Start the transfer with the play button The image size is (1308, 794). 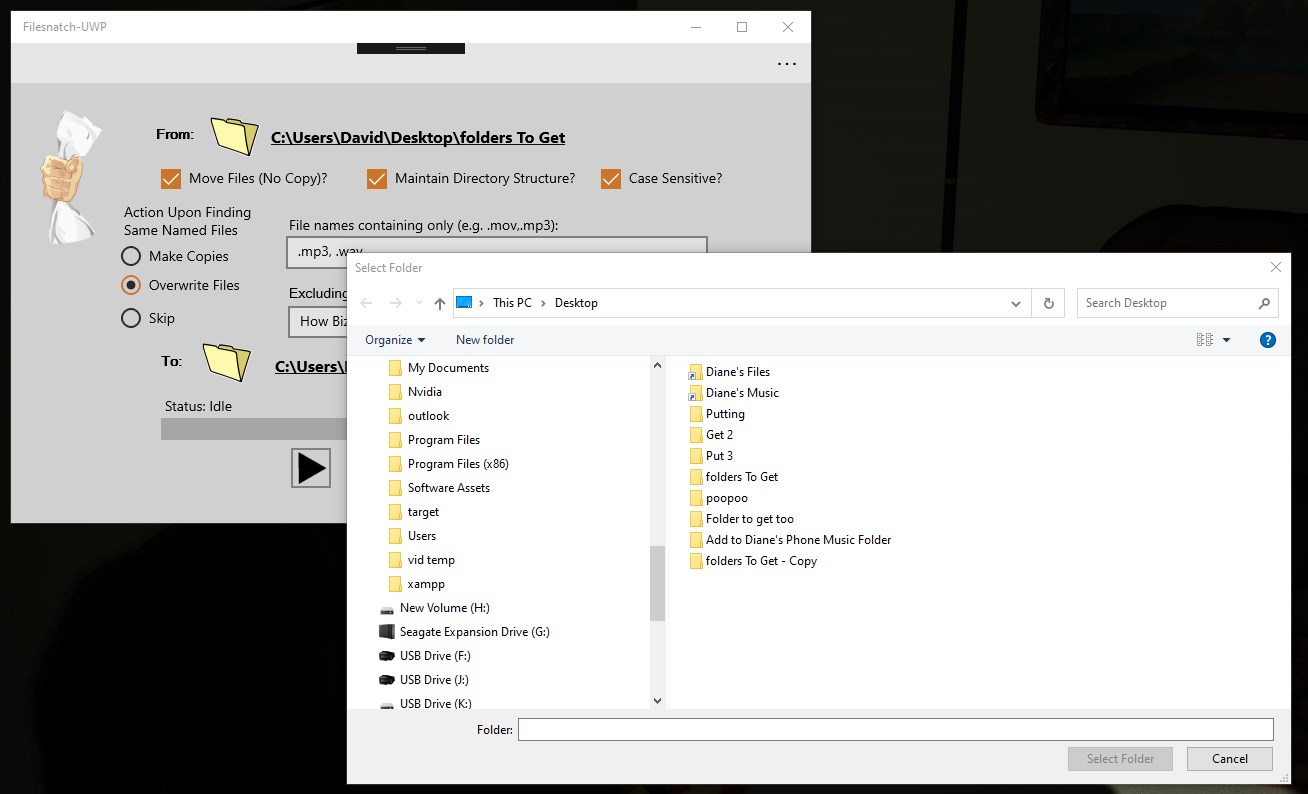pyautogui.click(x=311, y=468)
